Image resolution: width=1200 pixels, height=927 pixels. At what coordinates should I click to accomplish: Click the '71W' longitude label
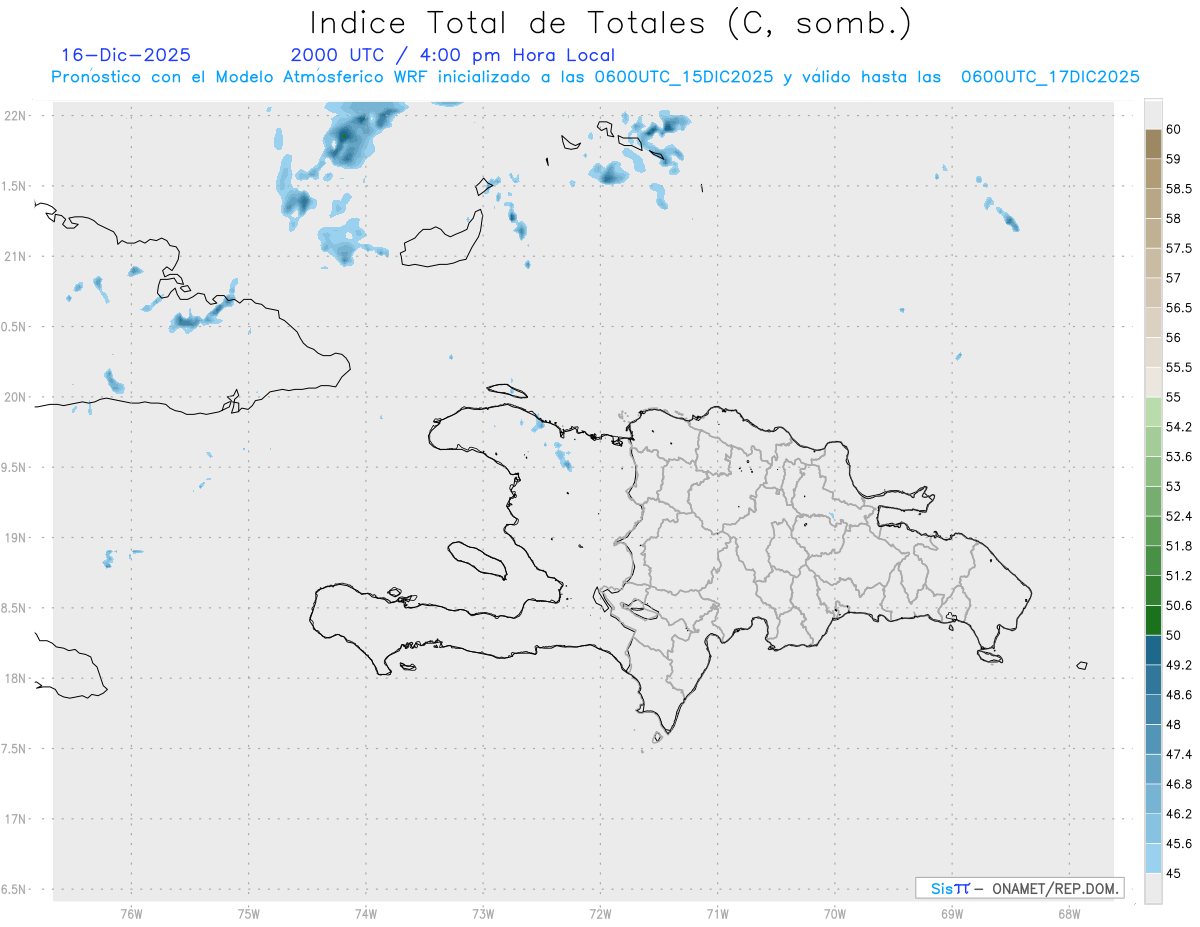[x=717, y=913]
